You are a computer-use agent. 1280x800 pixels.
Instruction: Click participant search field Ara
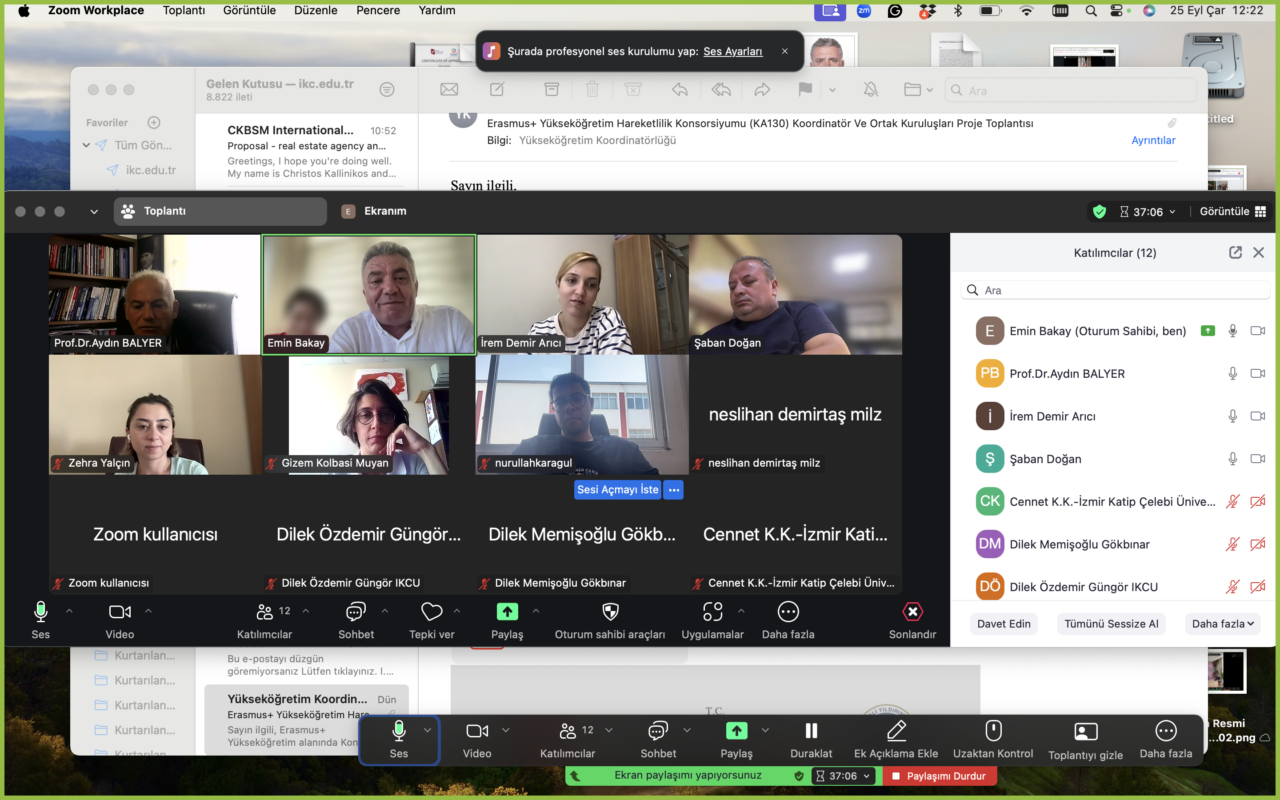point(1113,290)
